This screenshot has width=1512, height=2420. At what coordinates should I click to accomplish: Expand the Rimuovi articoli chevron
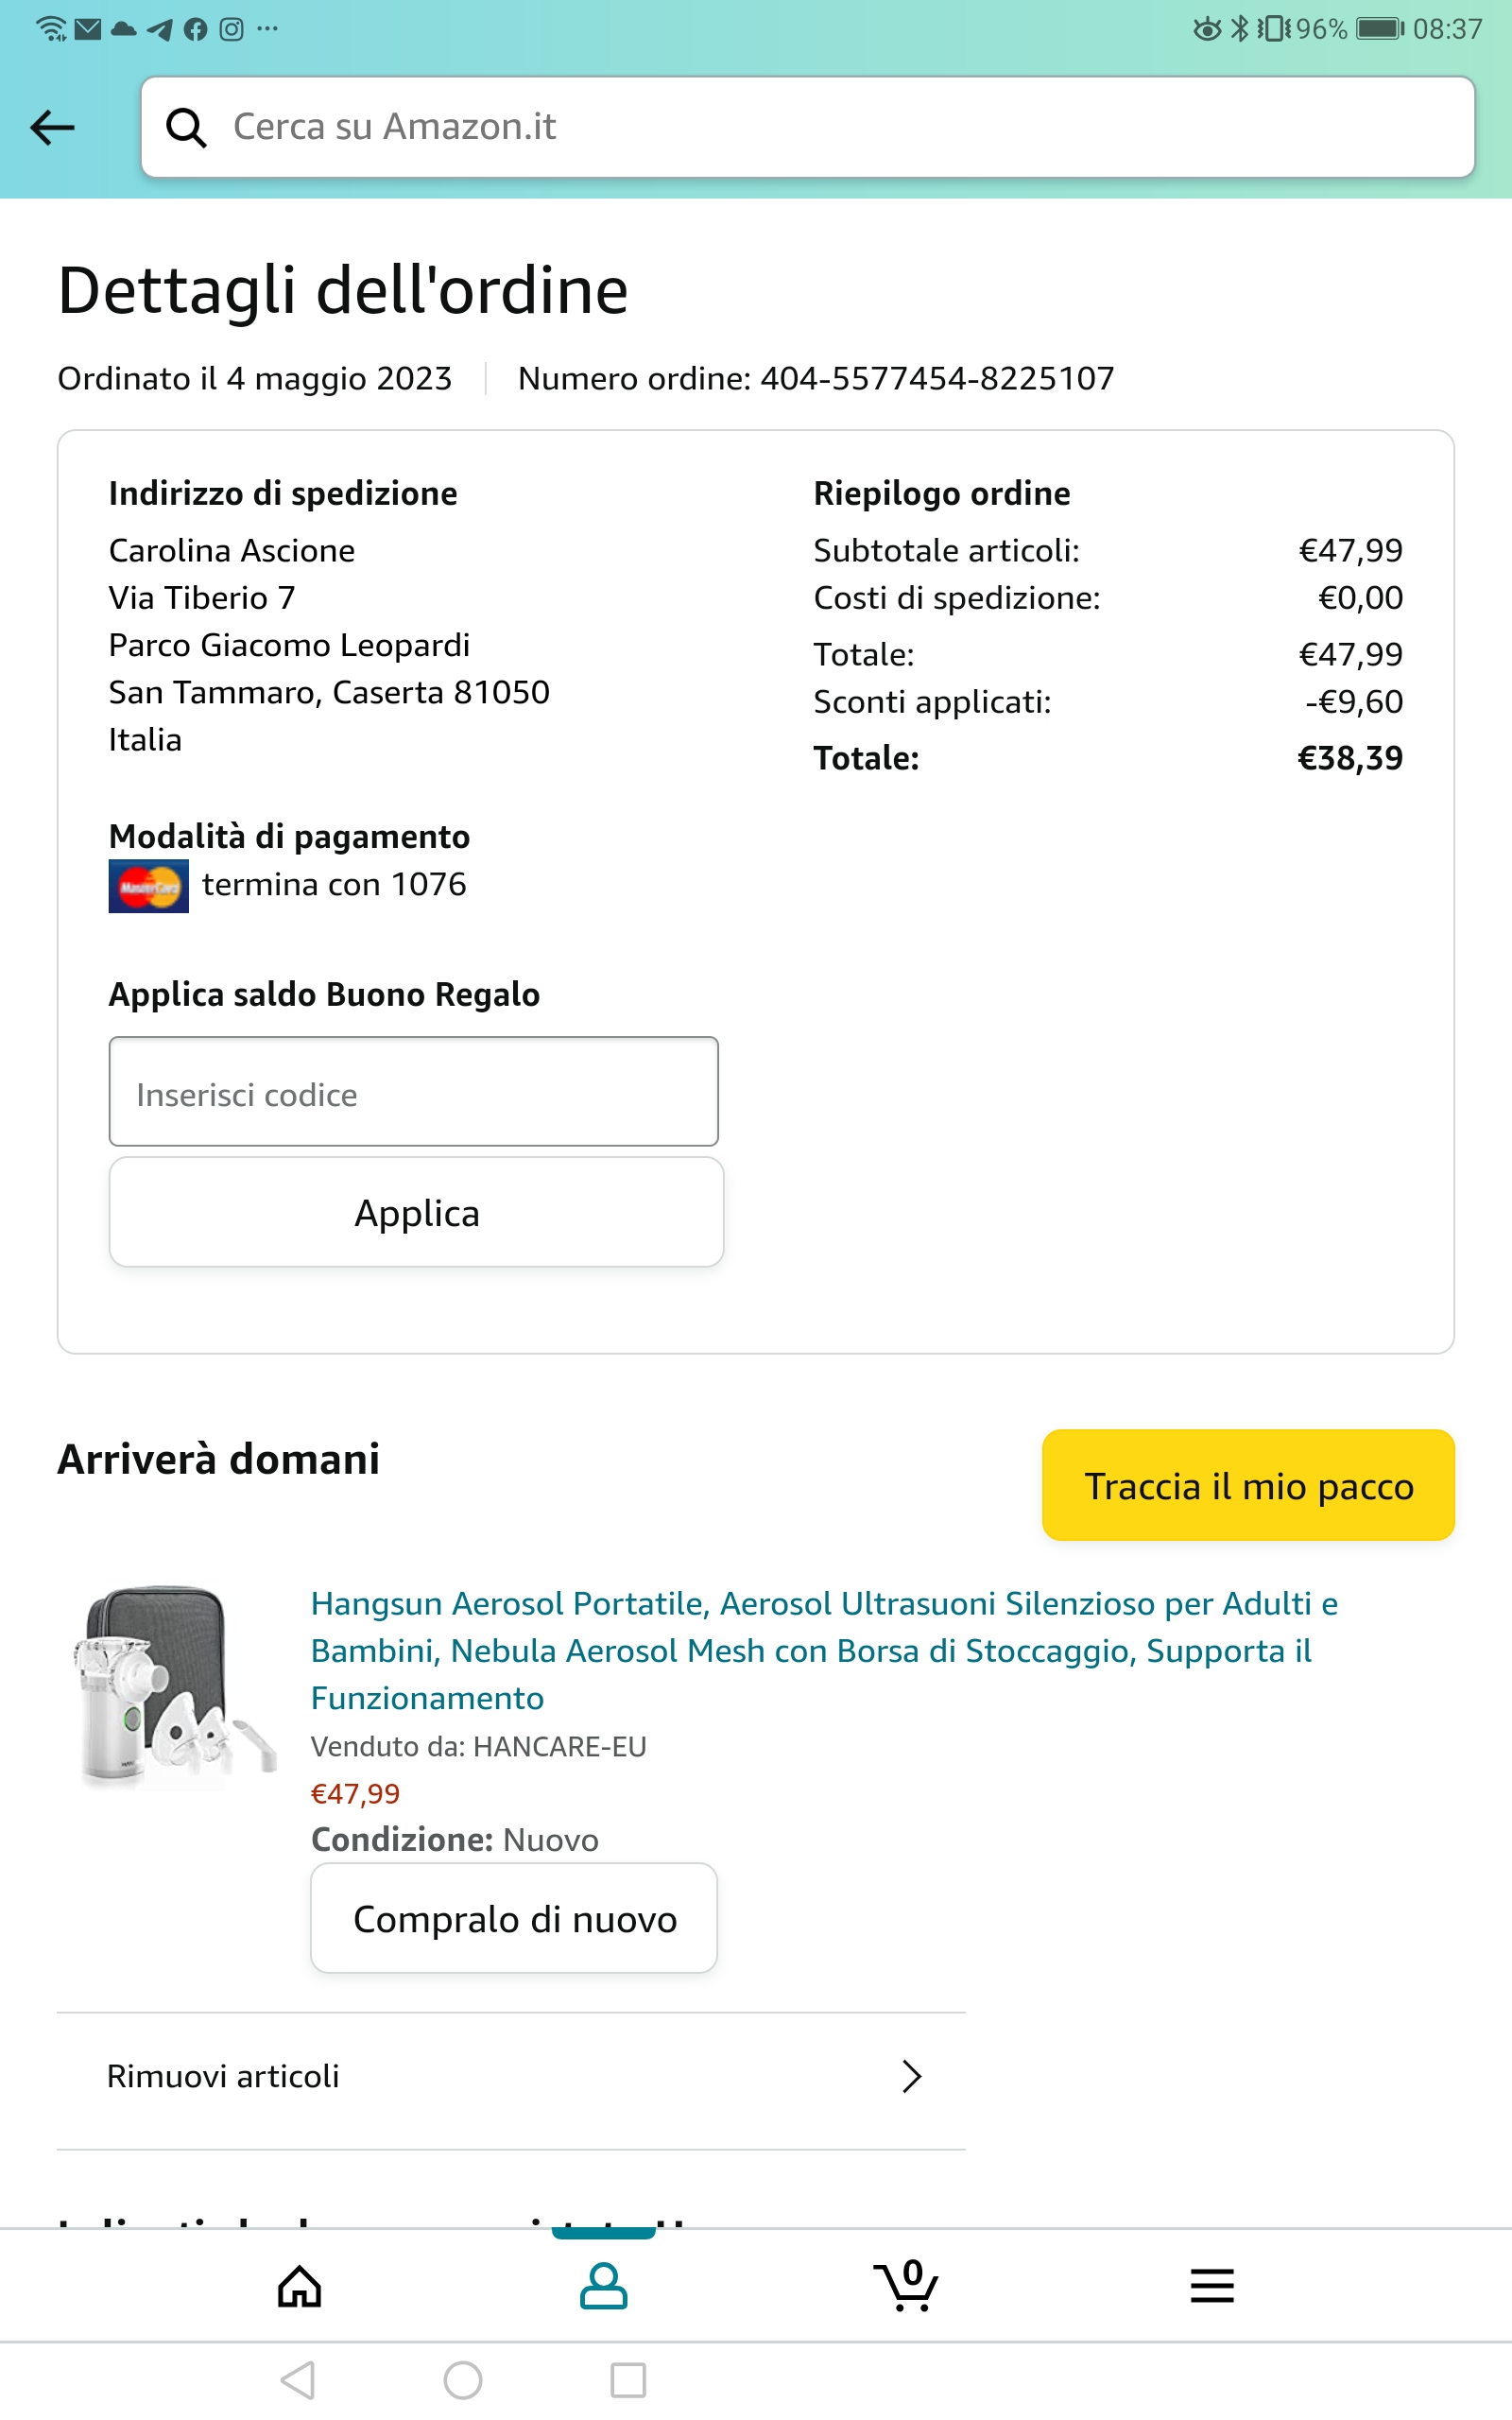click(911, 2077)
